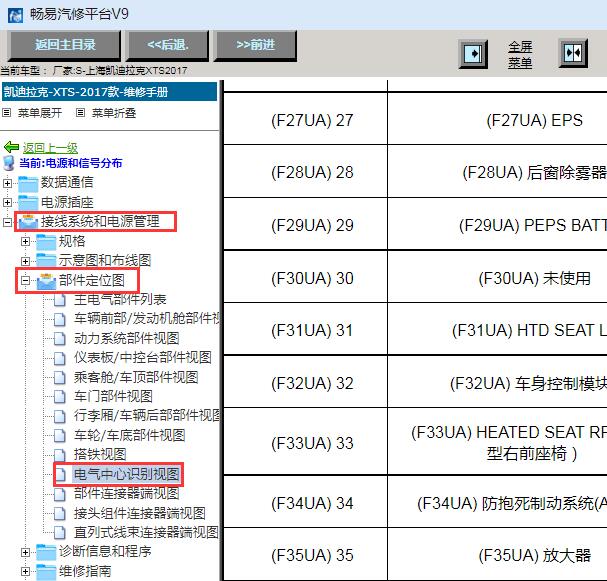Open the 全屏菜单 full screen menu link
Image resolution: width=607 pixels, height=581 pixels.
tap(520, 55)
